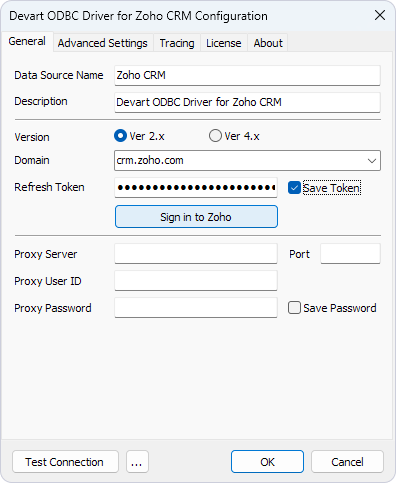Expand the Domain dropdown arrow
Viewport: 396px width, 483px height.
coord(372,161)
